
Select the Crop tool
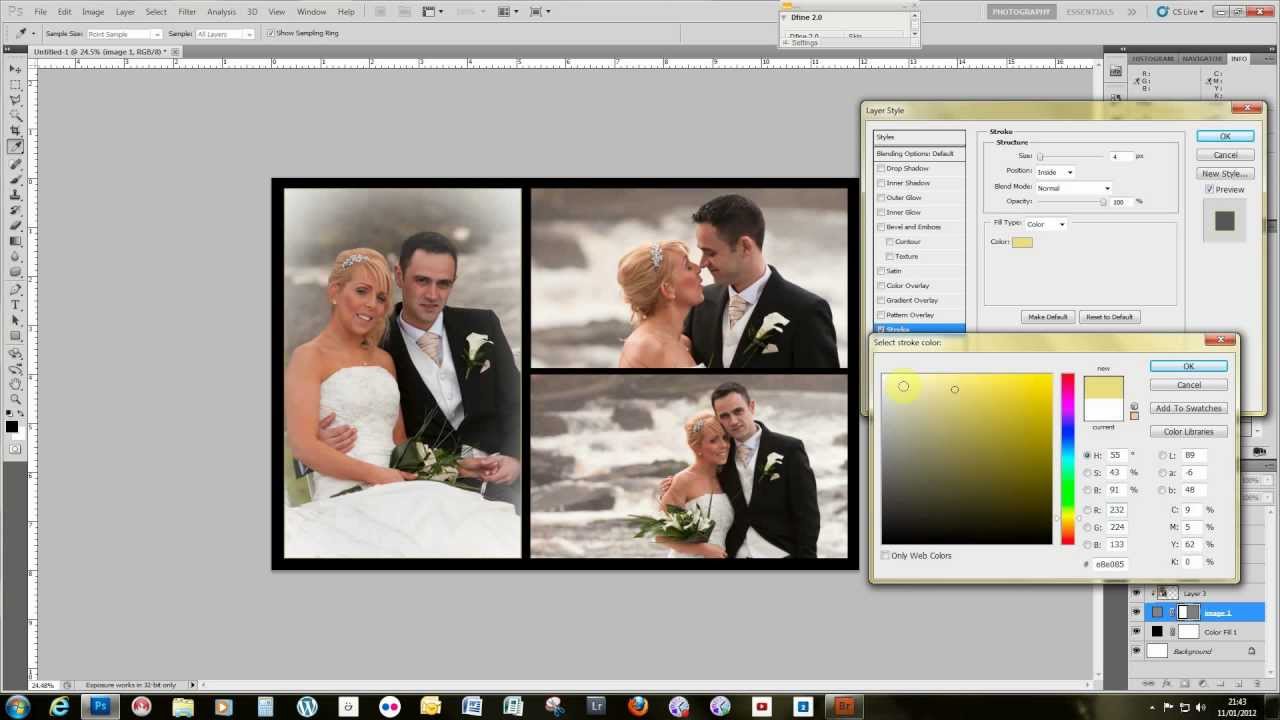[x=15, y=131]
